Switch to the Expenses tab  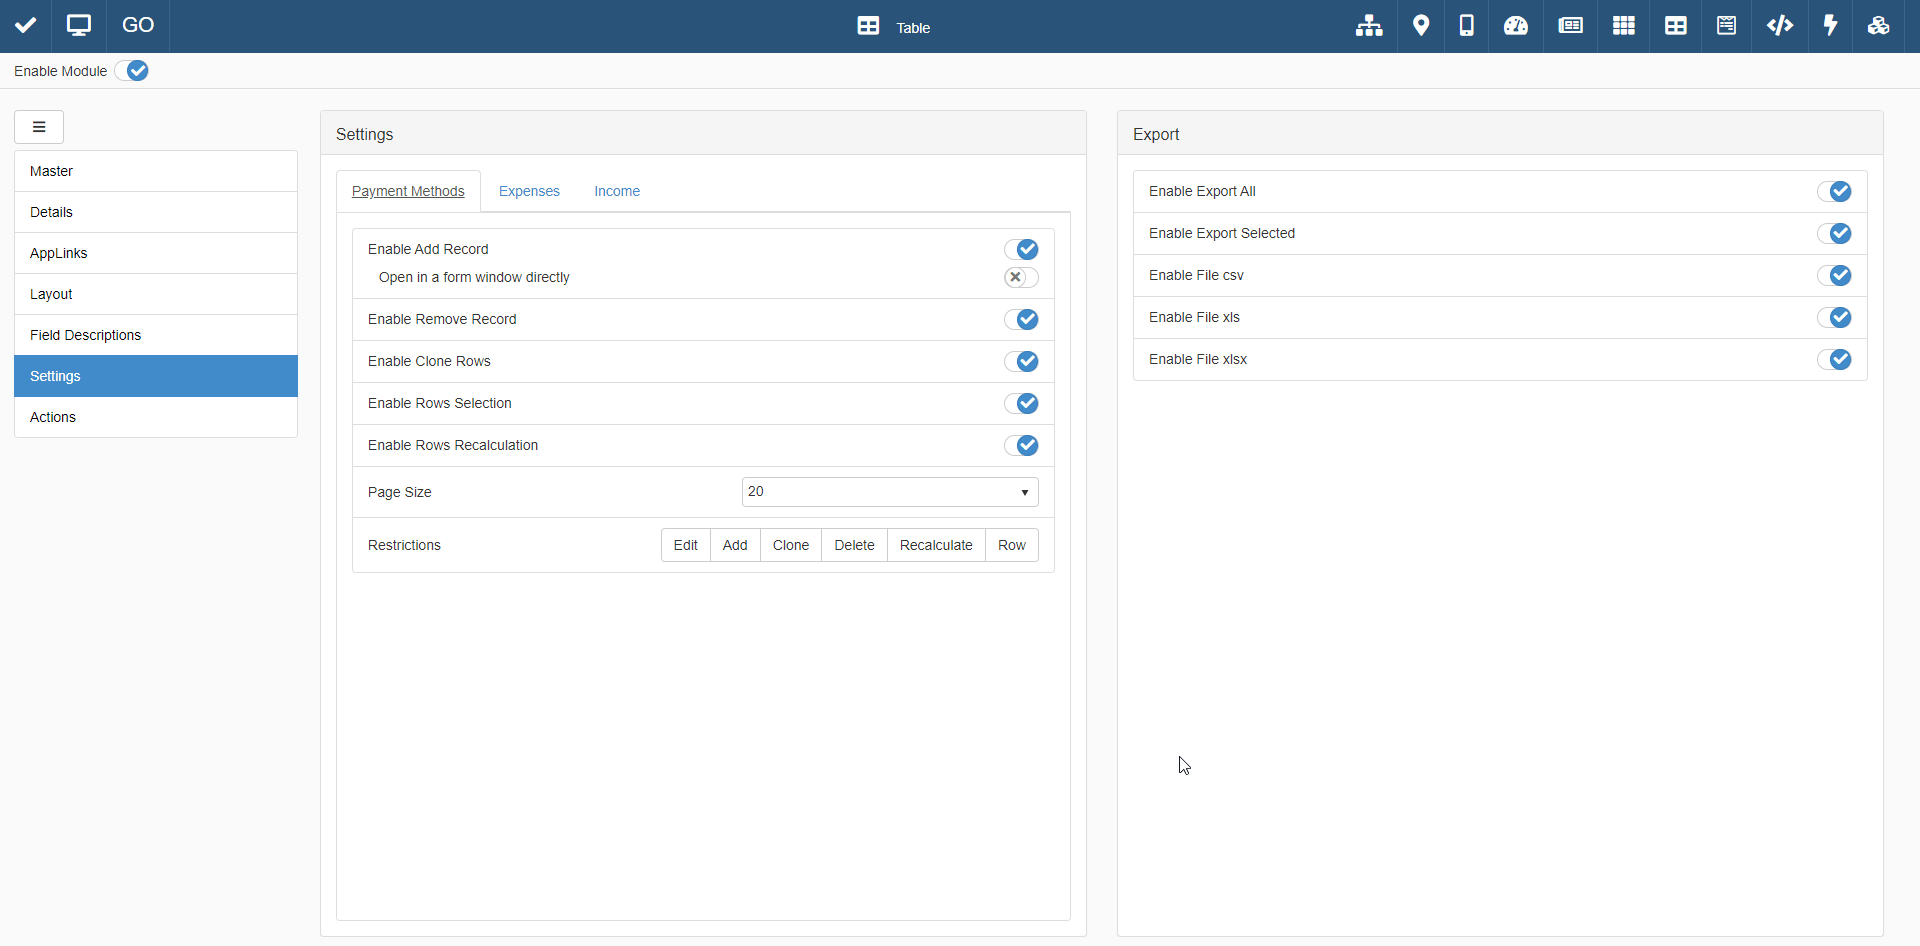point(529,192)
